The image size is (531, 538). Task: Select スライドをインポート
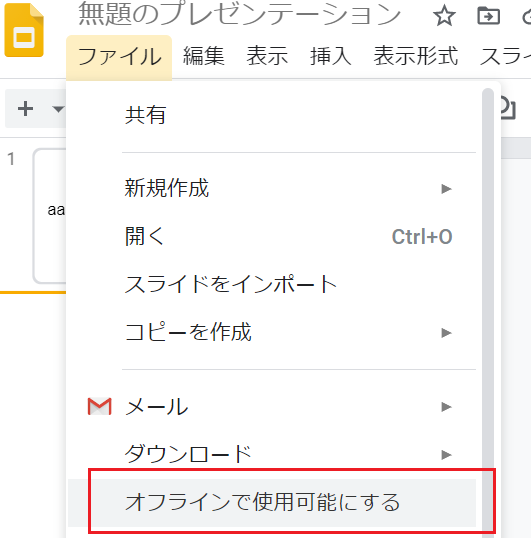(272, 284)
